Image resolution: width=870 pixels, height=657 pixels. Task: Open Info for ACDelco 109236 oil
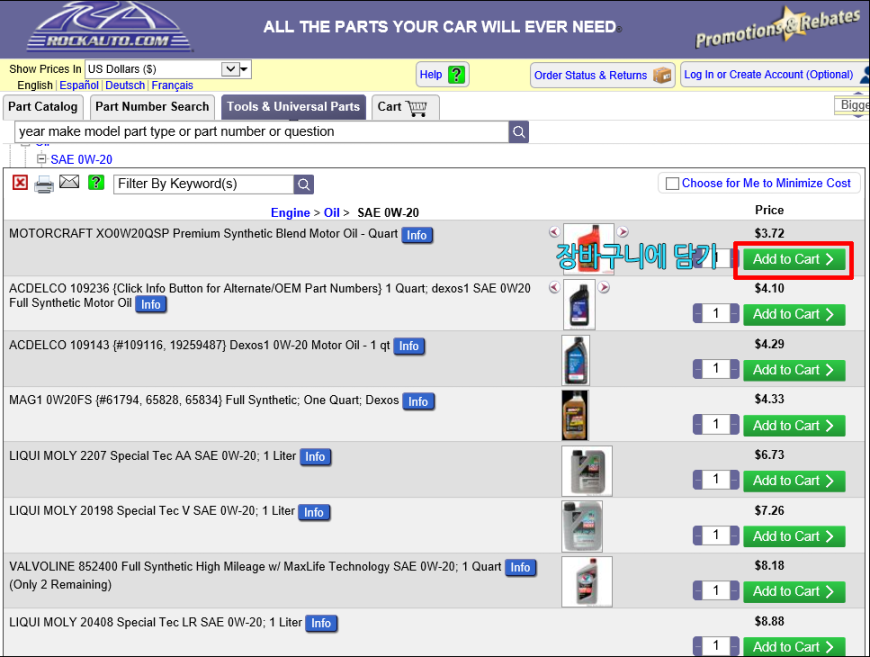point(151,305)
